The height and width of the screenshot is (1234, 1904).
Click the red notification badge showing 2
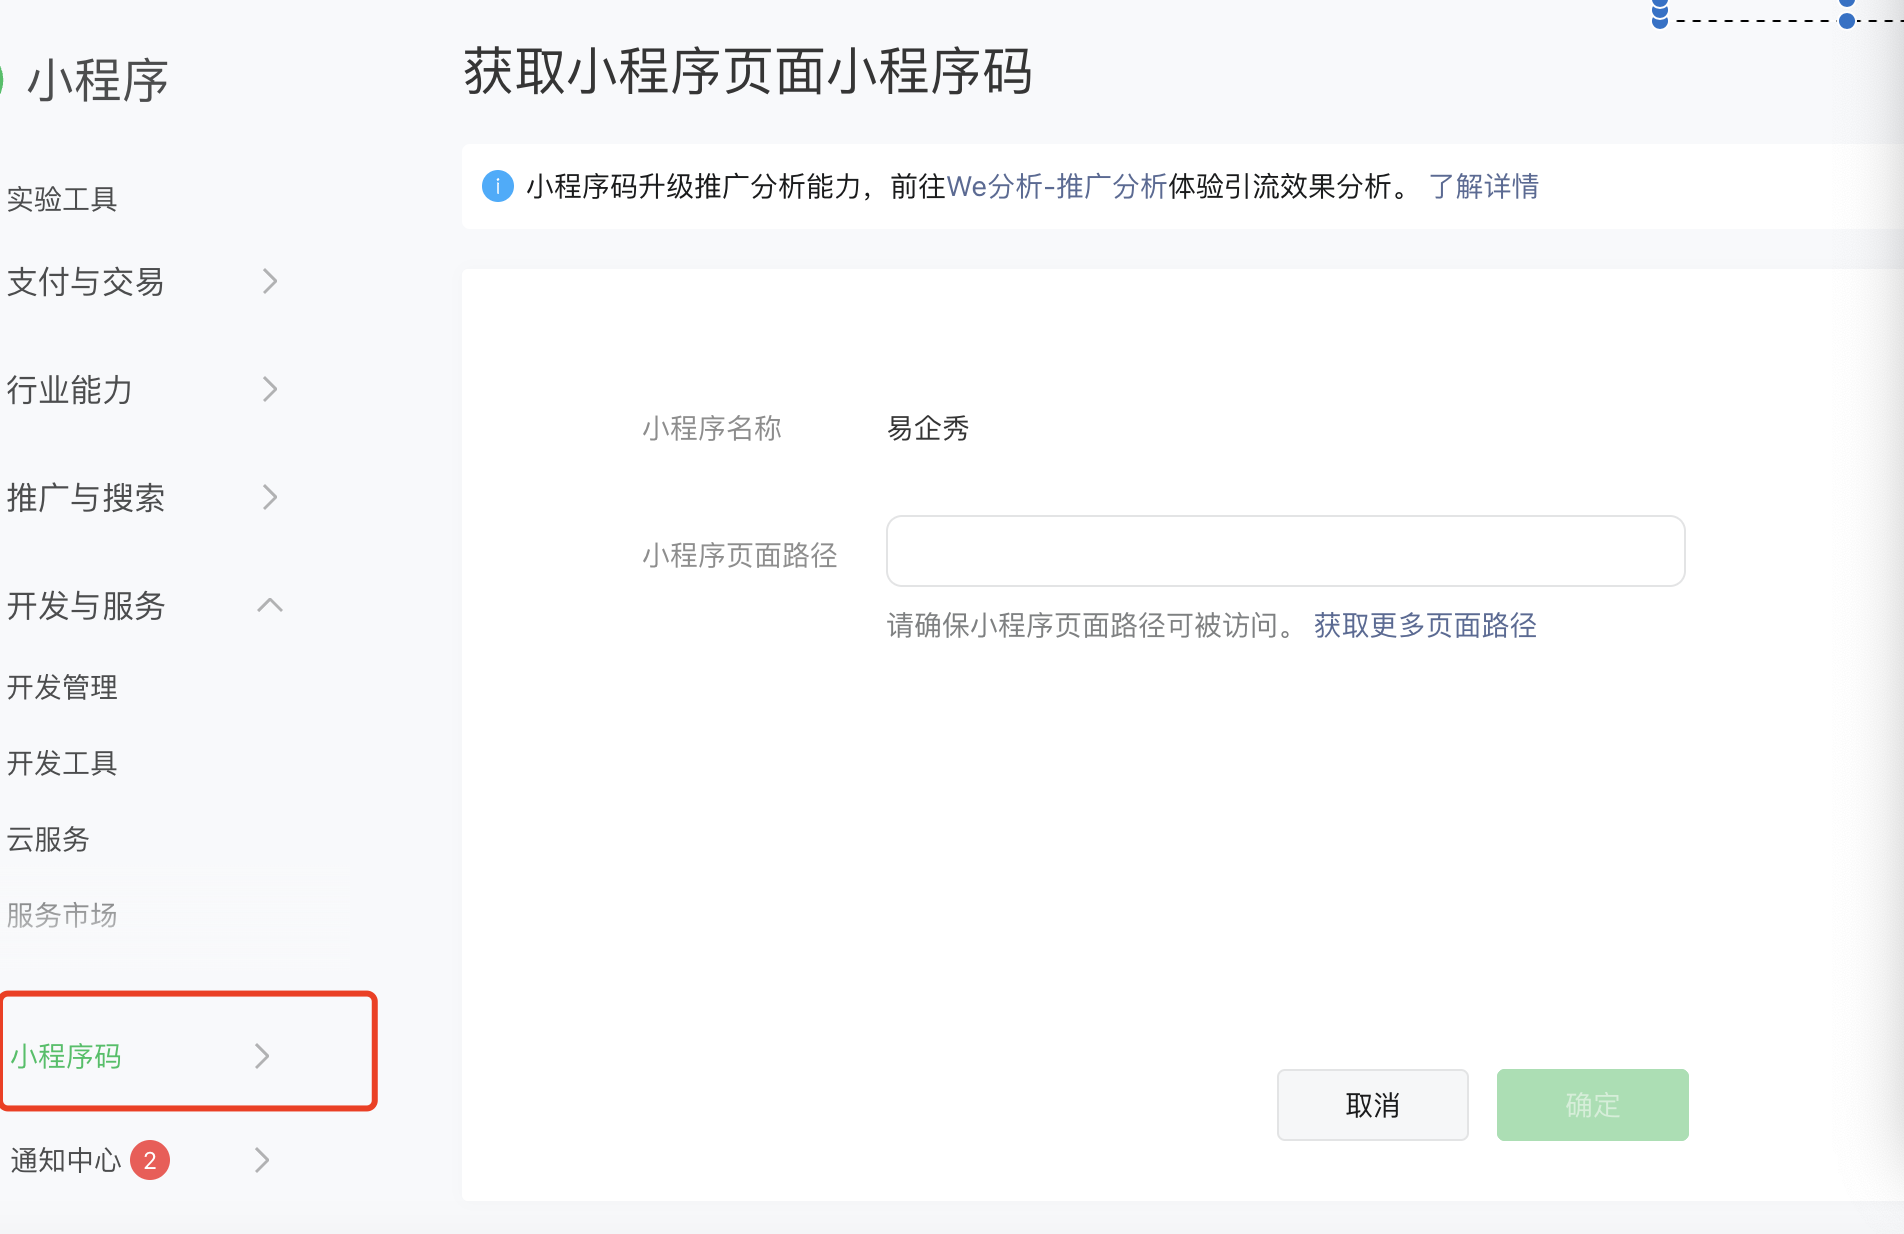[x=150, y=1160]
